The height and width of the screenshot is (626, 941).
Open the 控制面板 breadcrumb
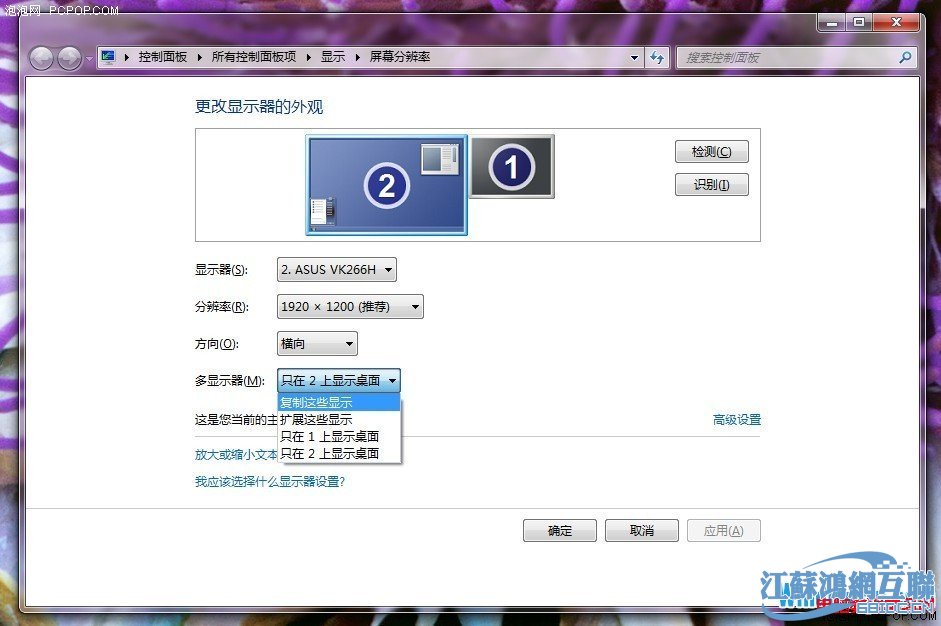163,57
